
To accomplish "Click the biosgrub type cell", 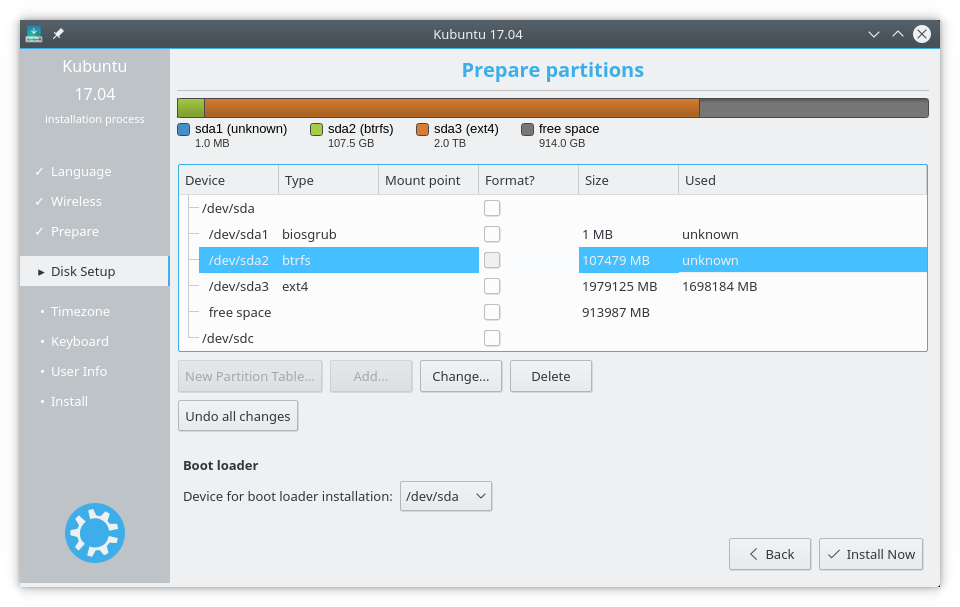I will tap(309, 234).
